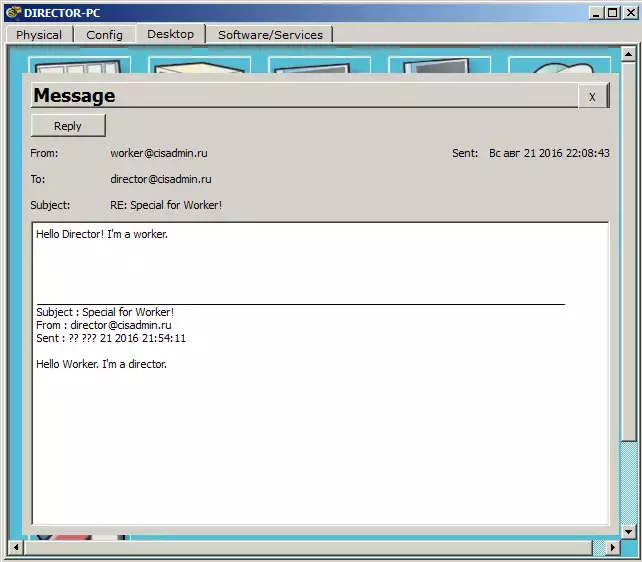642x562 pixels.
Task: Click the partially visible icon below the message panel
Action: pos(79,537)
